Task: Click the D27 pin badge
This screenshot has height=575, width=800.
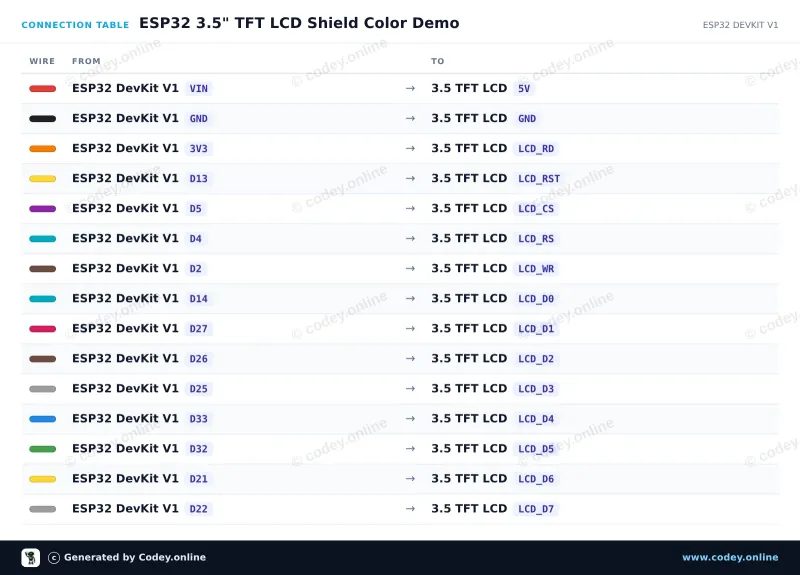Action: pos(198,329)
